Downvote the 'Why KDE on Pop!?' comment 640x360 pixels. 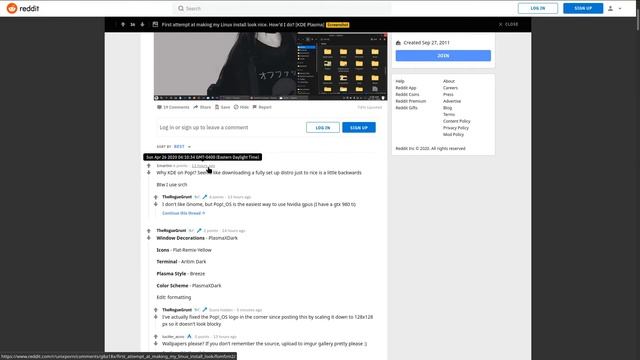point(149,173)
